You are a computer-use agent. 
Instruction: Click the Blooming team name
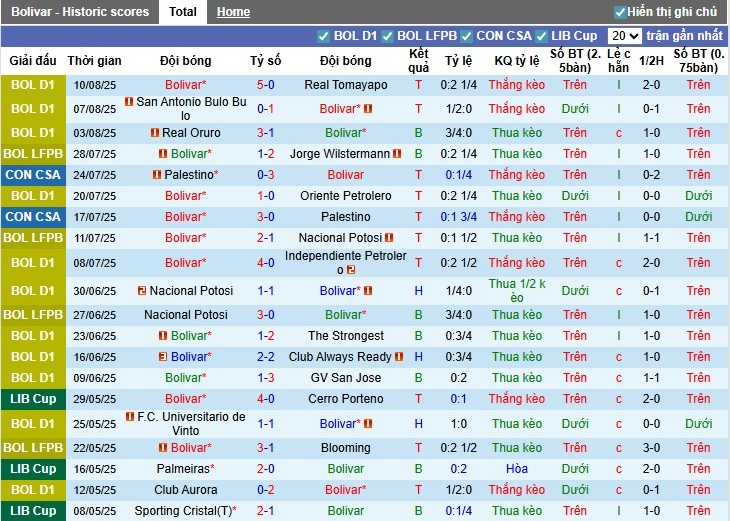tap(345, 447)
